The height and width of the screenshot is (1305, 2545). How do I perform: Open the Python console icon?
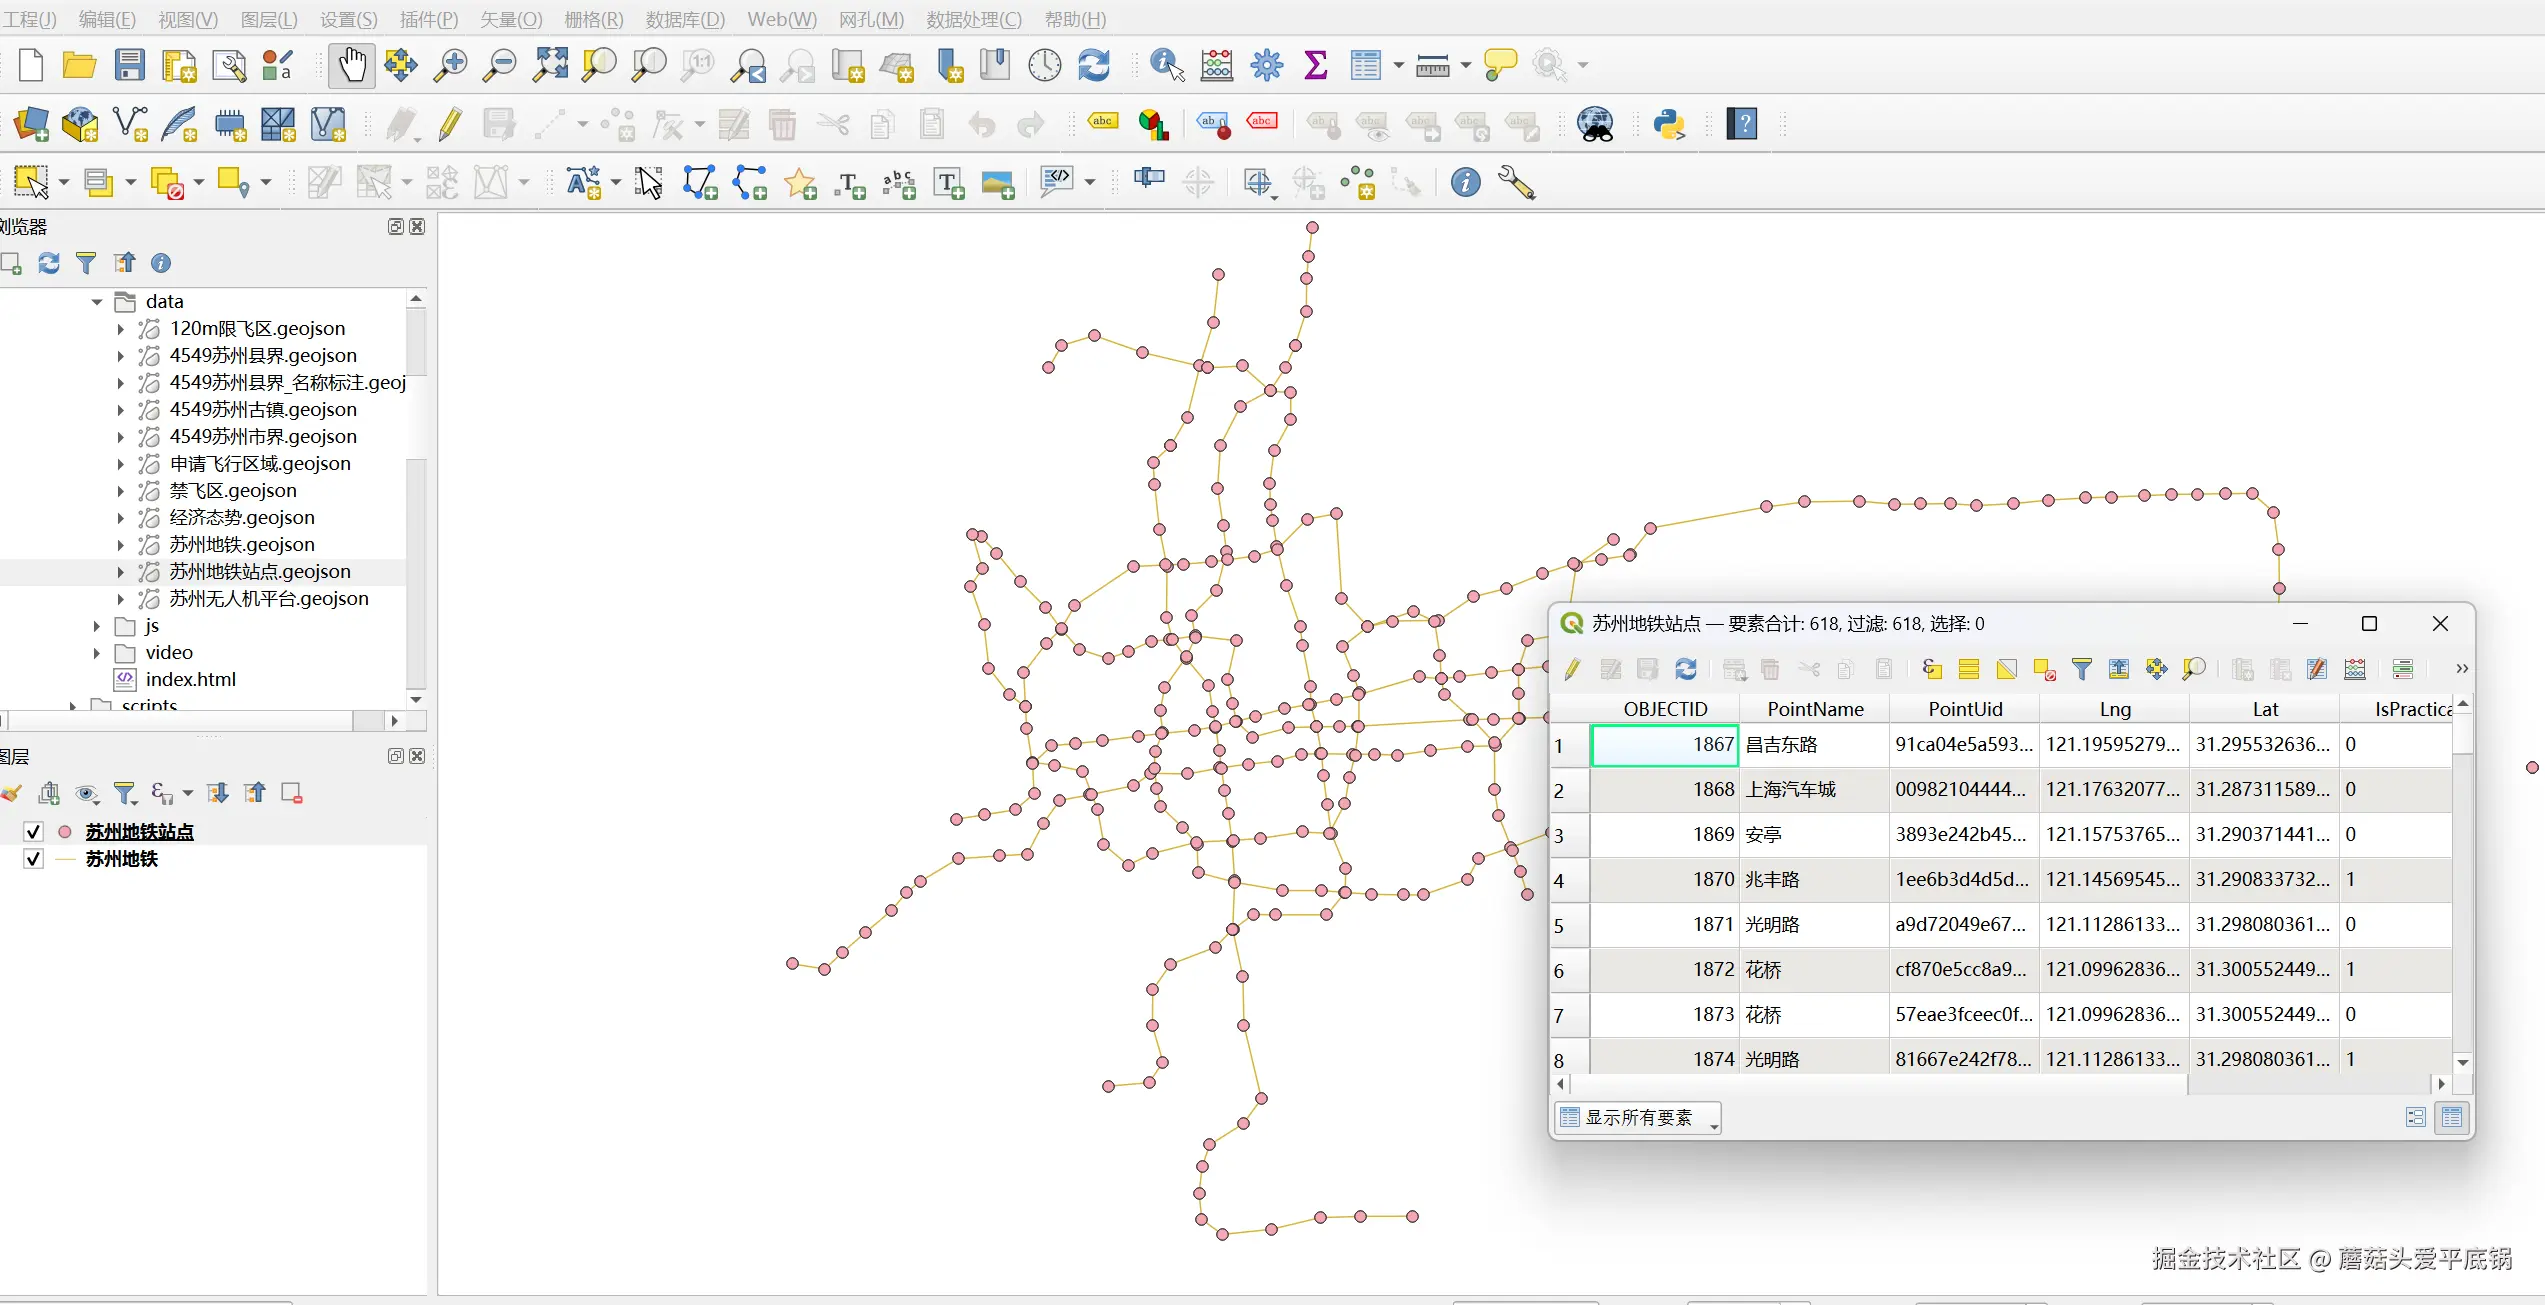(x=1669, y=125)
